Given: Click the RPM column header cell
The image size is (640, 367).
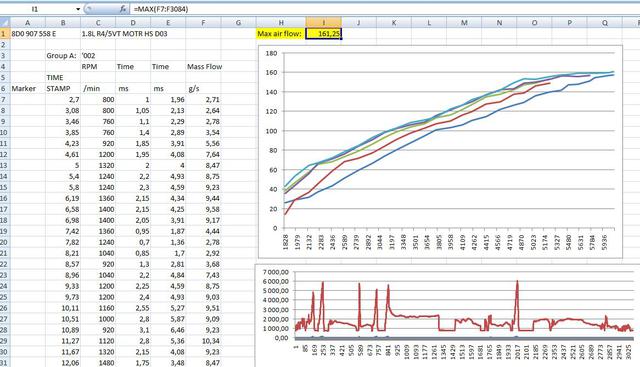Looking at the screenshot, I should click(98, 67).
